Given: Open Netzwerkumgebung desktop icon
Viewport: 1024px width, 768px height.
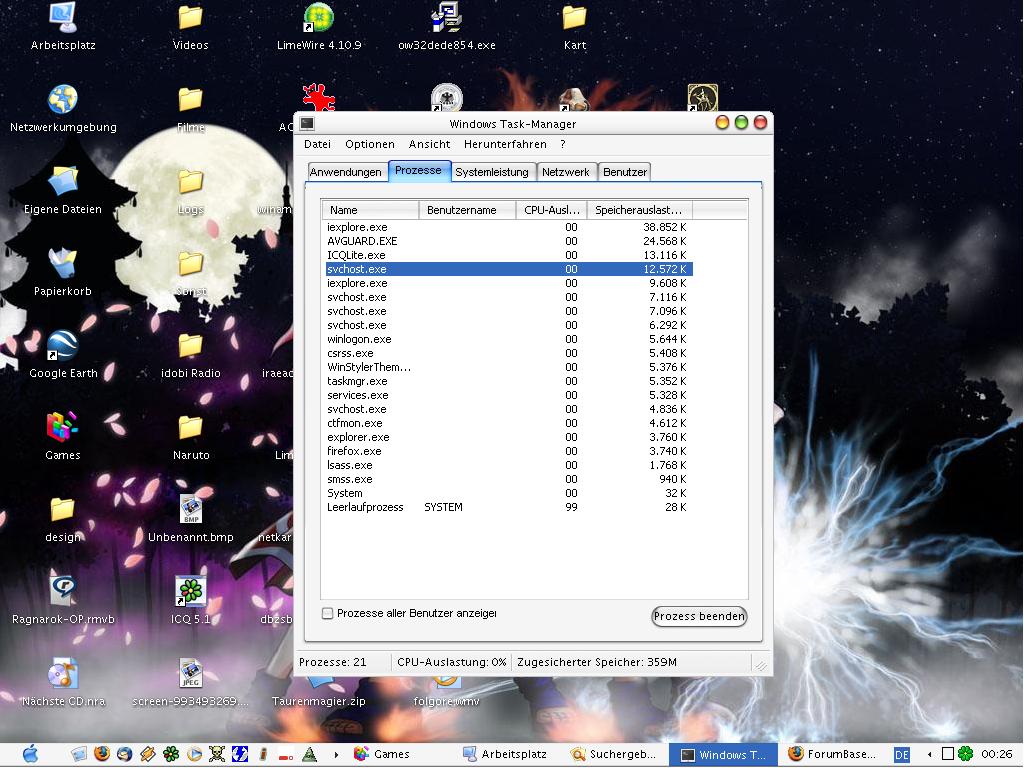Looking at the screenshot, I should pos(63,108).
